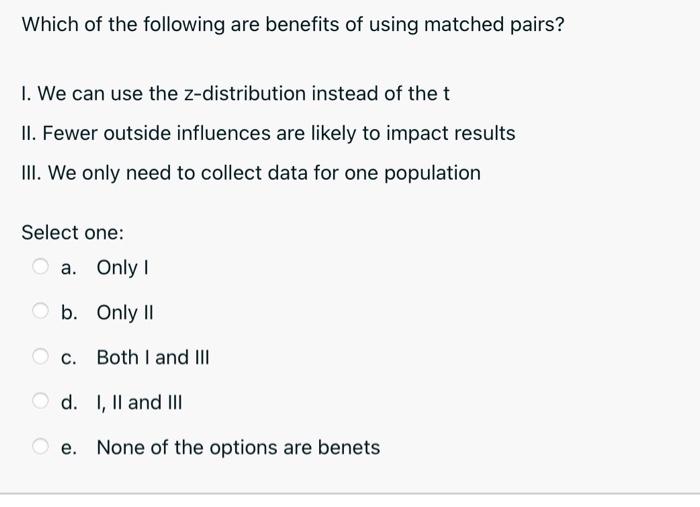This screenshot has width=700, height=507.
Task: Click the letter 'b.' option marker
Action: pos(69,312)
